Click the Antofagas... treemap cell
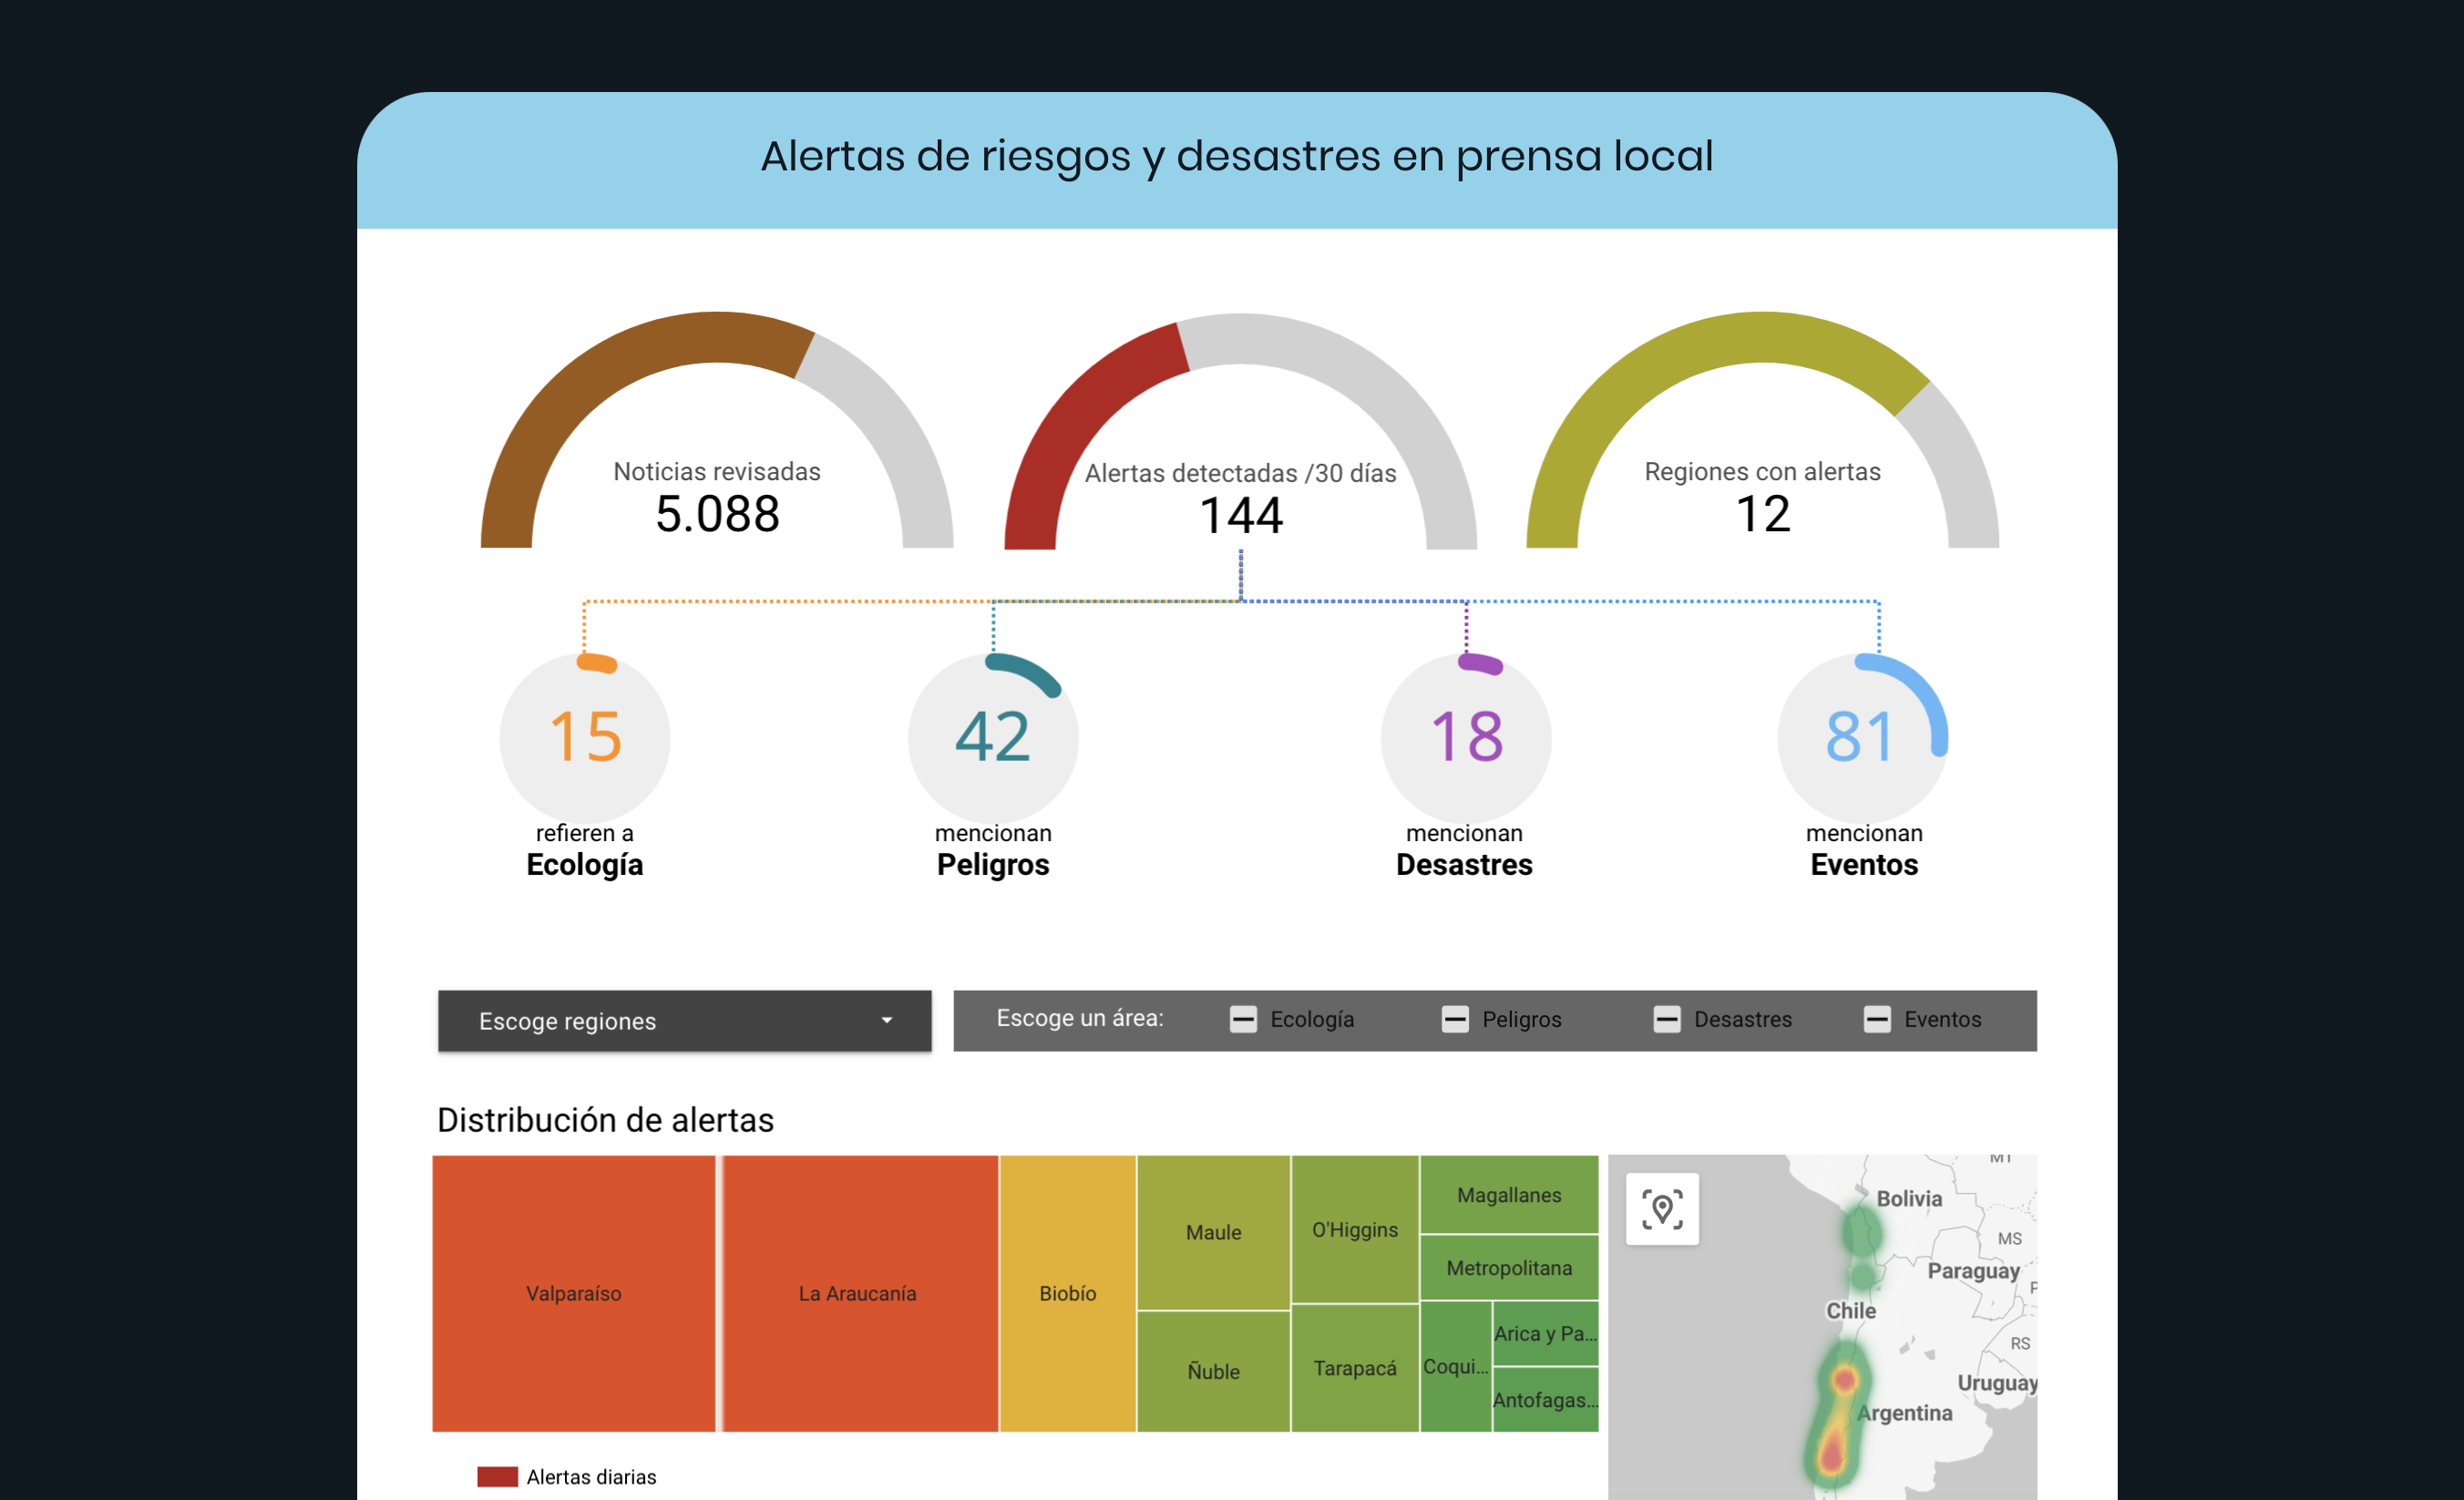This screenshot has height=1500, width=2464. 1545,1400
